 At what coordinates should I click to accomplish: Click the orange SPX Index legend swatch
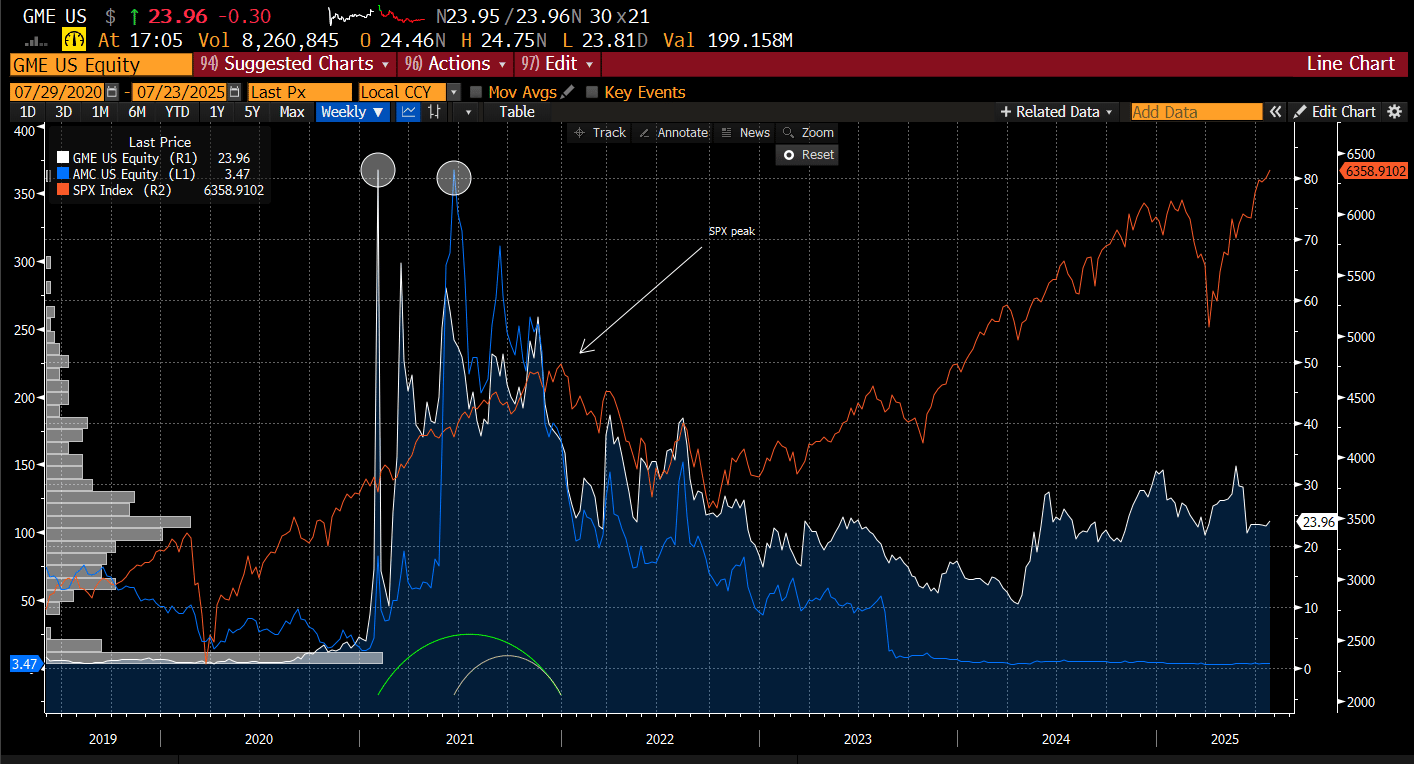coord(63,190)
